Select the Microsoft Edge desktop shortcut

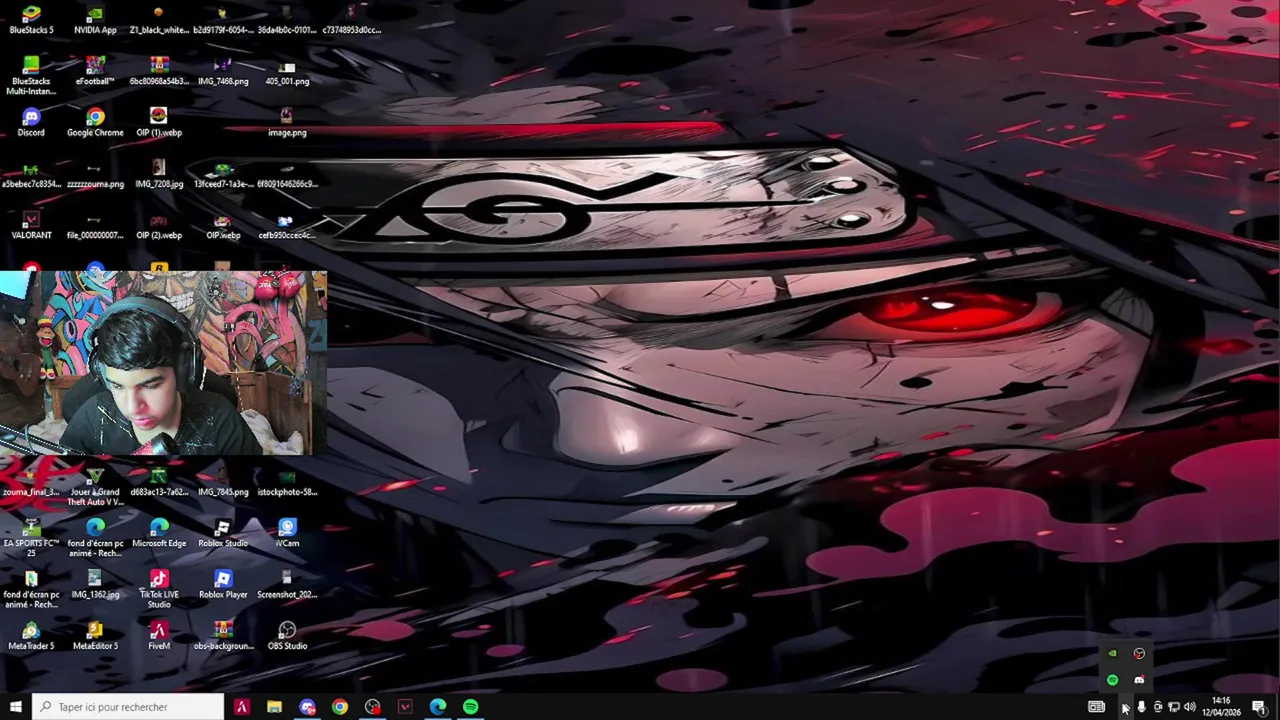coord(159,533)
